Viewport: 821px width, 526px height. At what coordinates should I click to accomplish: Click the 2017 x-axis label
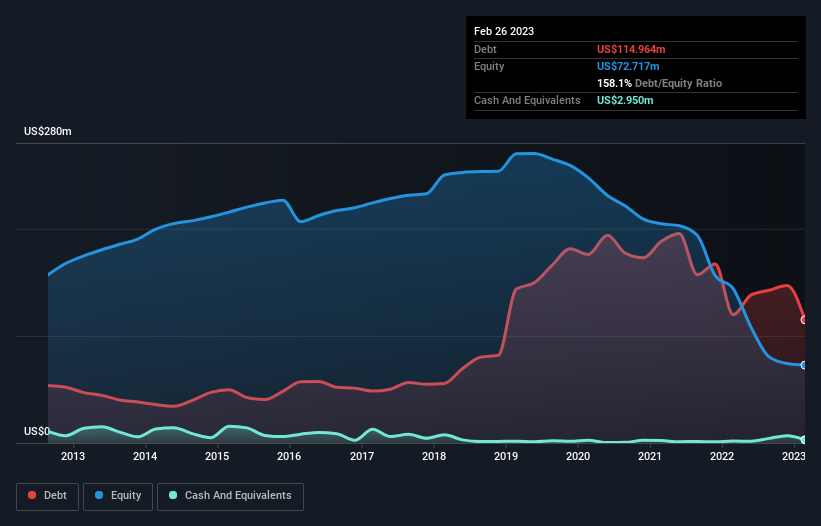[362, 456]
